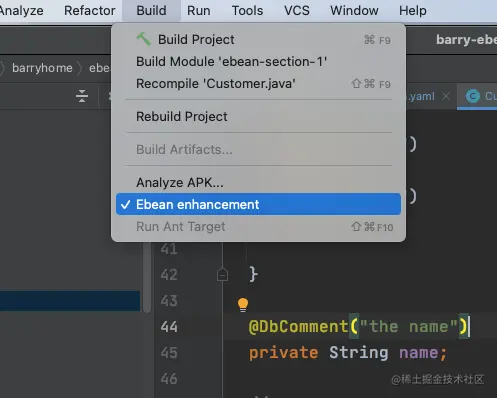Open the Window menu

tap(354, 11)
